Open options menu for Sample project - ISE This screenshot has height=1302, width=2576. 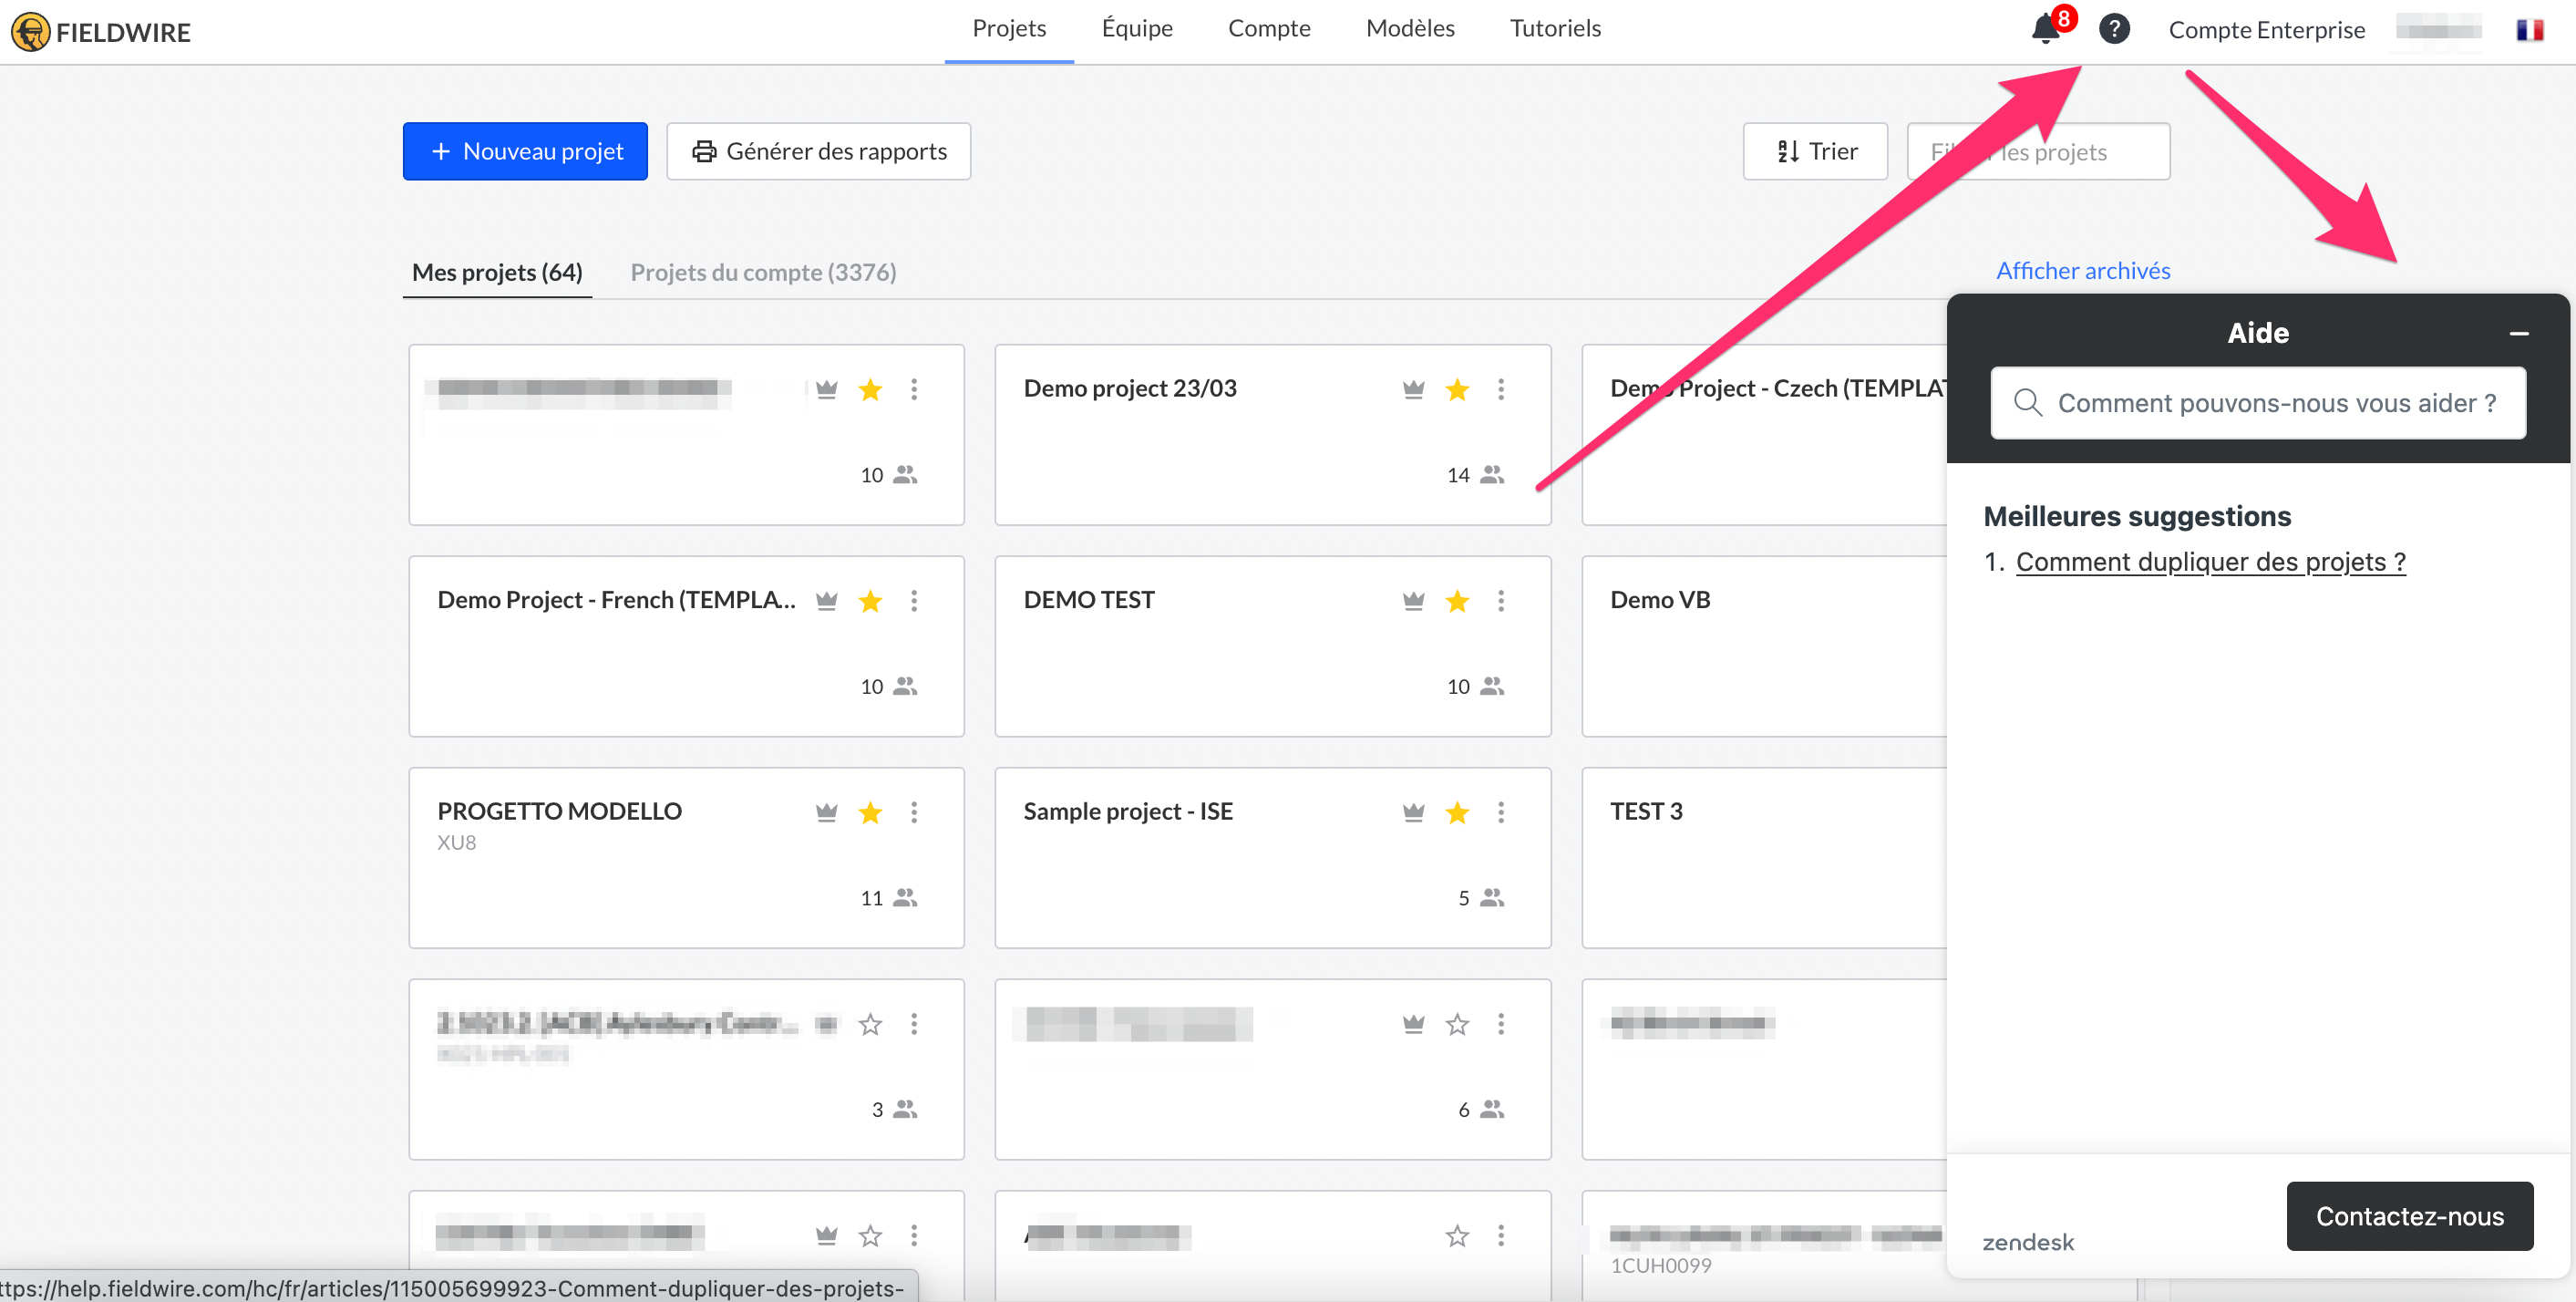tap(1500, 812)
